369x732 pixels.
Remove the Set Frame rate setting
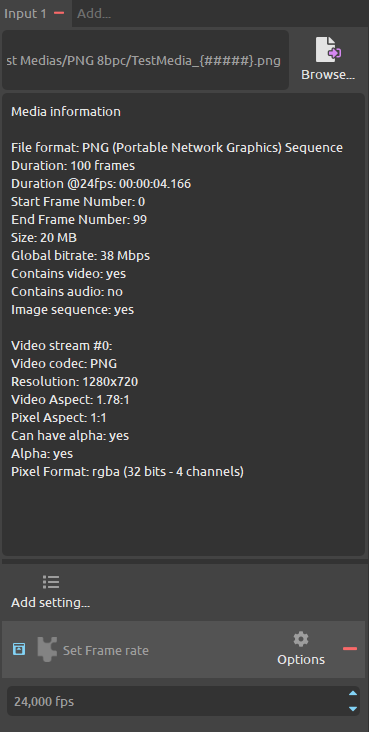pyautogui.click(x=350, y=648)
